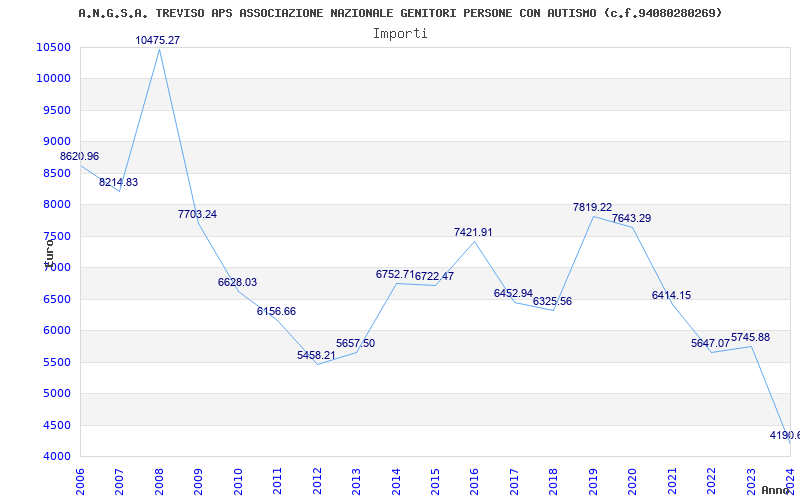Click the 7819.22 data label

[x=592, y=208]
